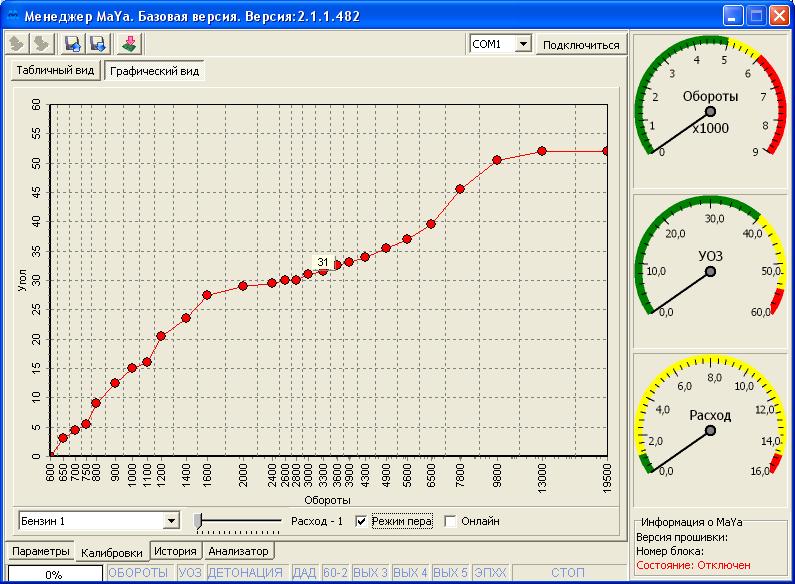Click the Расход gauge dial
Image resolution: width=795 pixels, height=584 pixels.
click(710, 430)
